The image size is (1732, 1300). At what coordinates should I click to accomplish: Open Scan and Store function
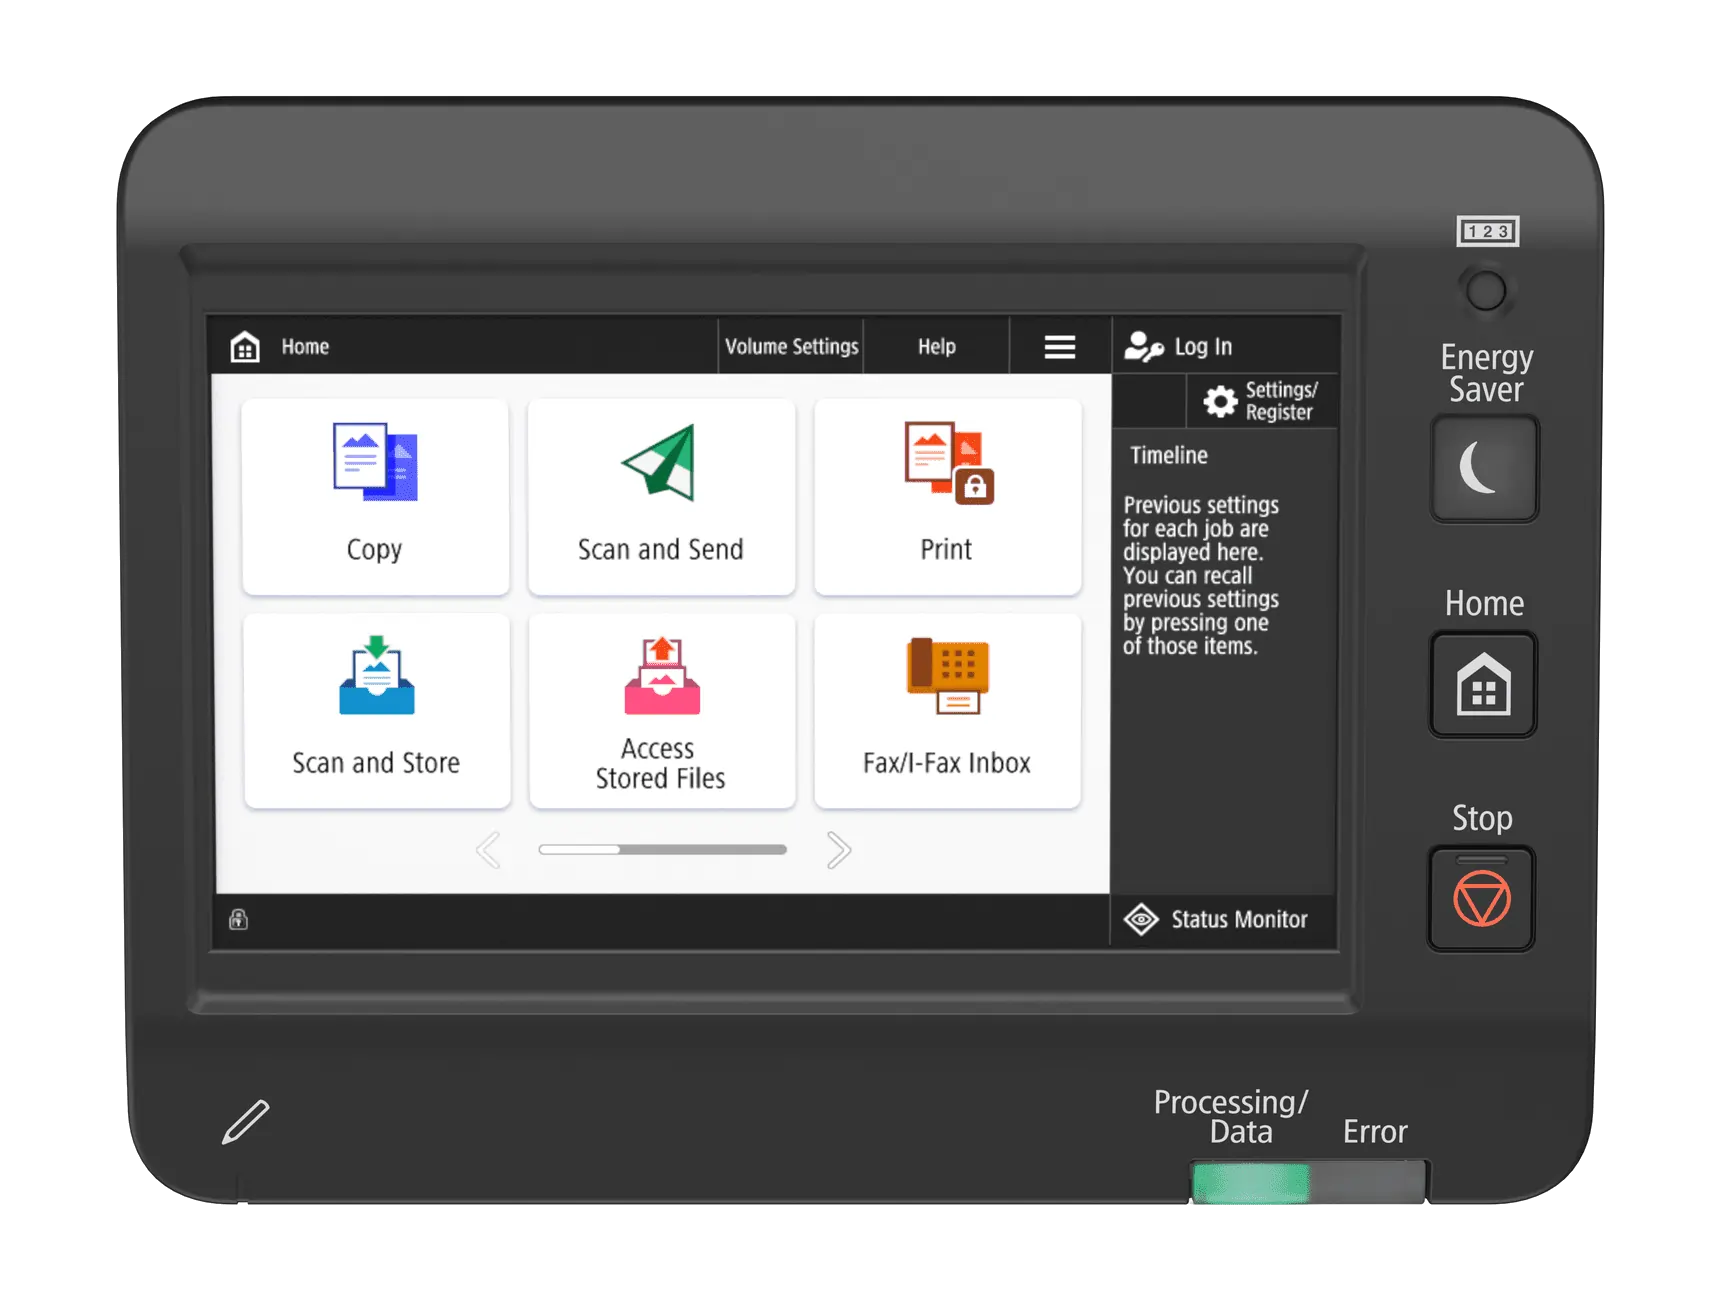click(376, 710)
